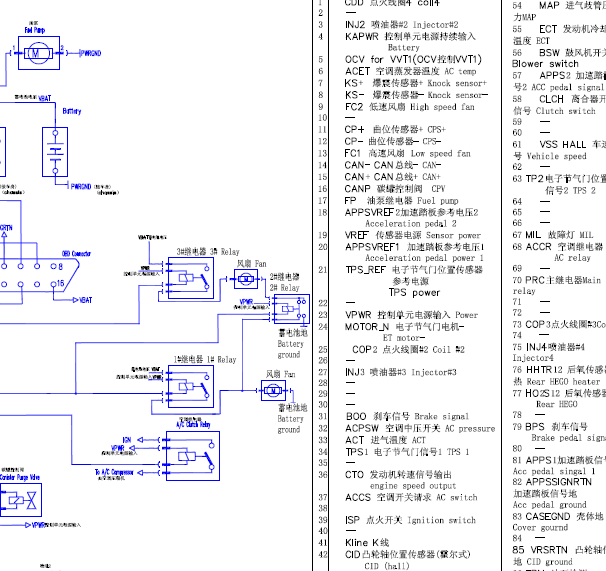This screenshot has width=606, height=571.
Task: Click the fan motor beside 1# Relay
Action: click(273, 390)
